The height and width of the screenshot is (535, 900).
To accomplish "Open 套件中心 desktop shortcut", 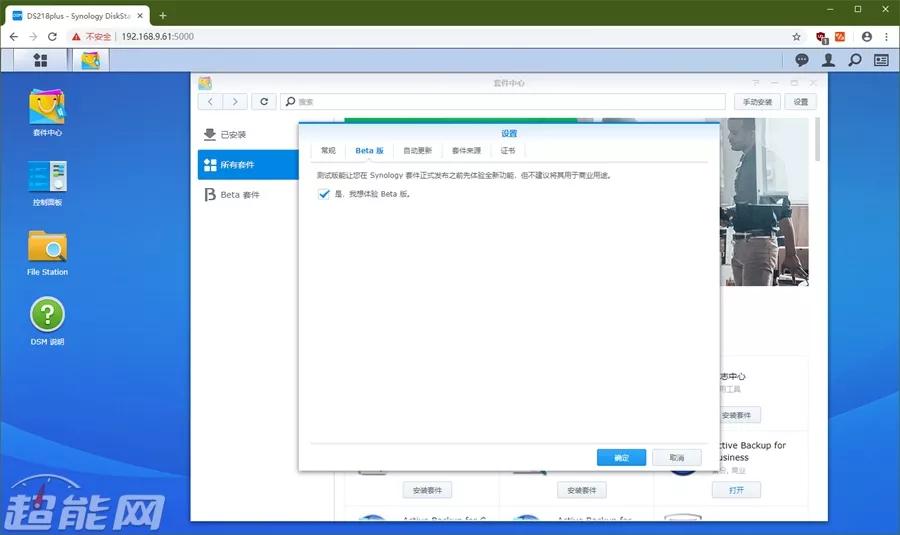I will click(x=47, y=113).
